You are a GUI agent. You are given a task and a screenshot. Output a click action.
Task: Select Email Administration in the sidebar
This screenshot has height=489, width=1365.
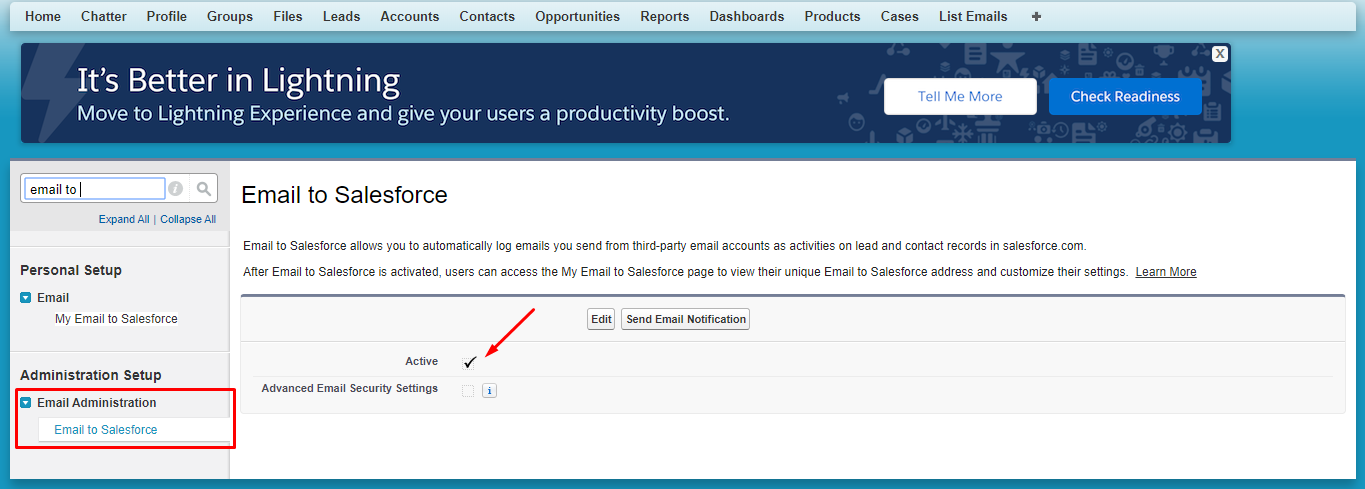tap(97, 403)
